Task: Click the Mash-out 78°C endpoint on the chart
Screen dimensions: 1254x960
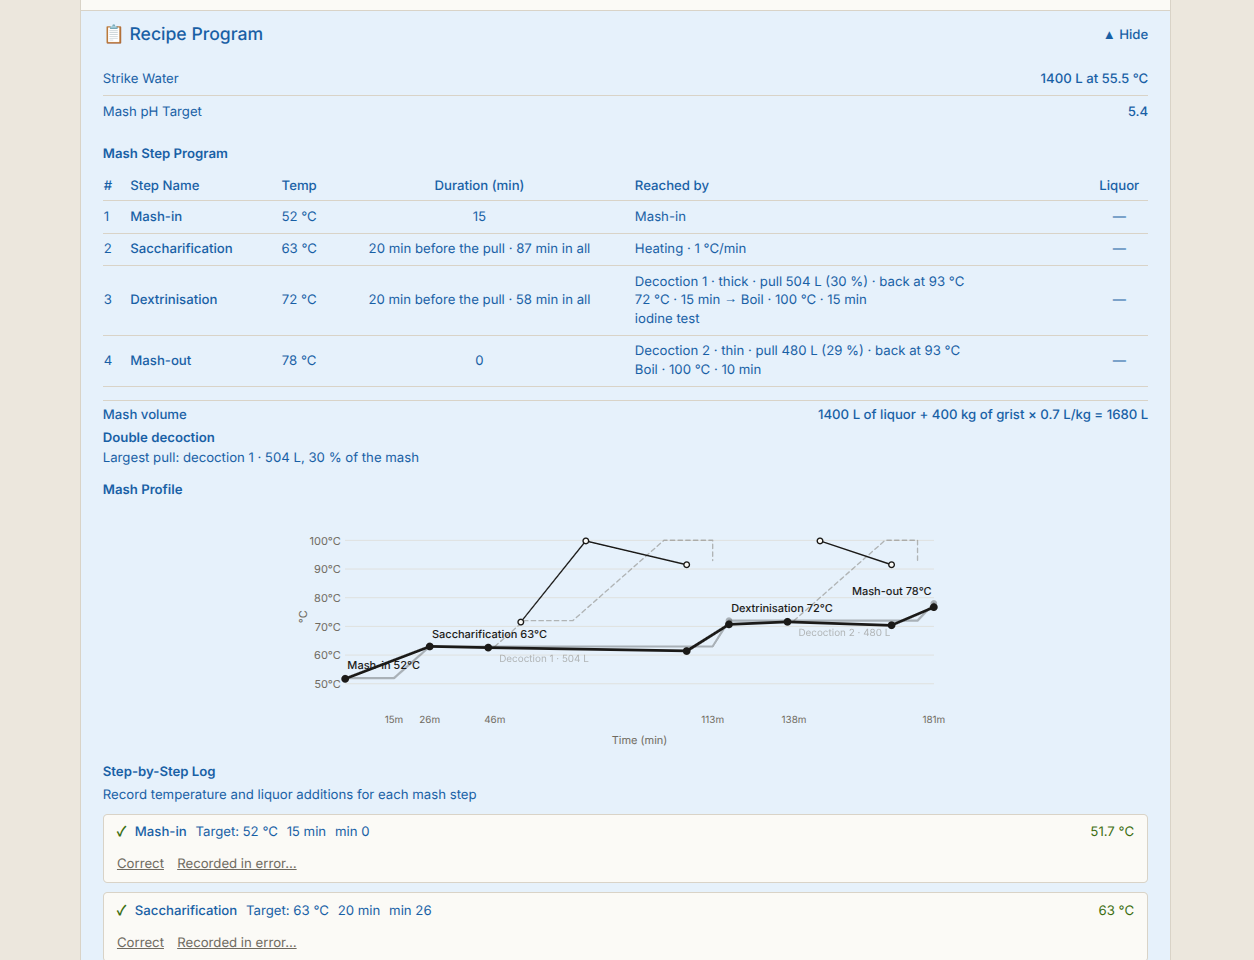Action: [934, 607]
